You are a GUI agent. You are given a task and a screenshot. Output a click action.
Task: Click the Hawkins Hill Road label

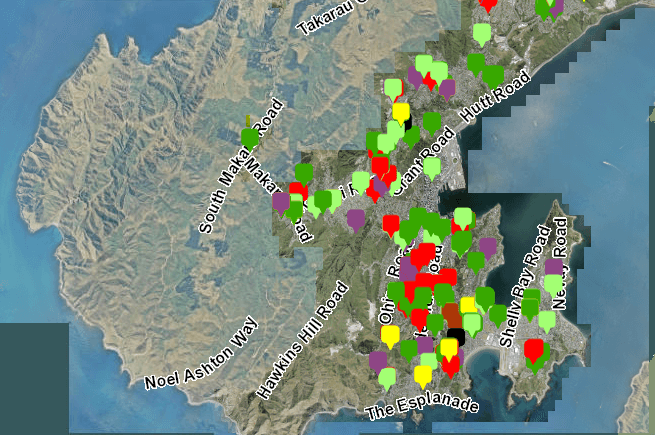pos(302,341)
